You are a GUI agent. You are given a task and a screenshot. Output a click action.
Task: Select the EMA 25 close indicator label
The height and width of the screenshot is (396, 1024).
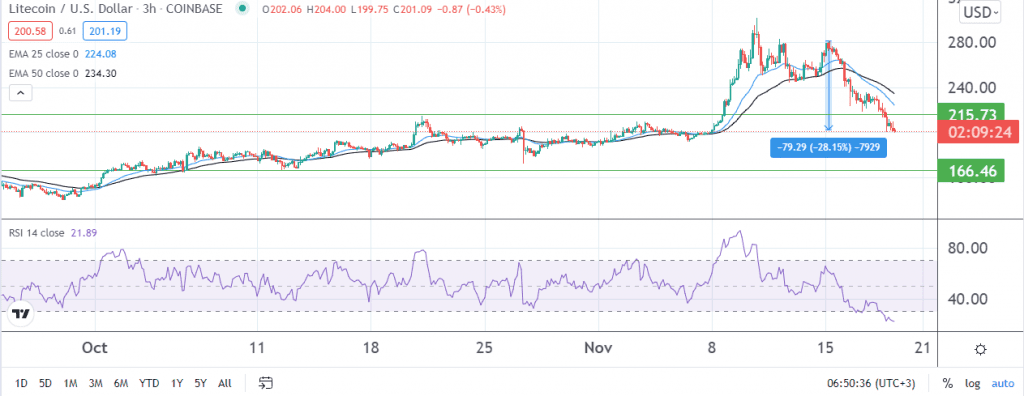[x=44, y=54]
